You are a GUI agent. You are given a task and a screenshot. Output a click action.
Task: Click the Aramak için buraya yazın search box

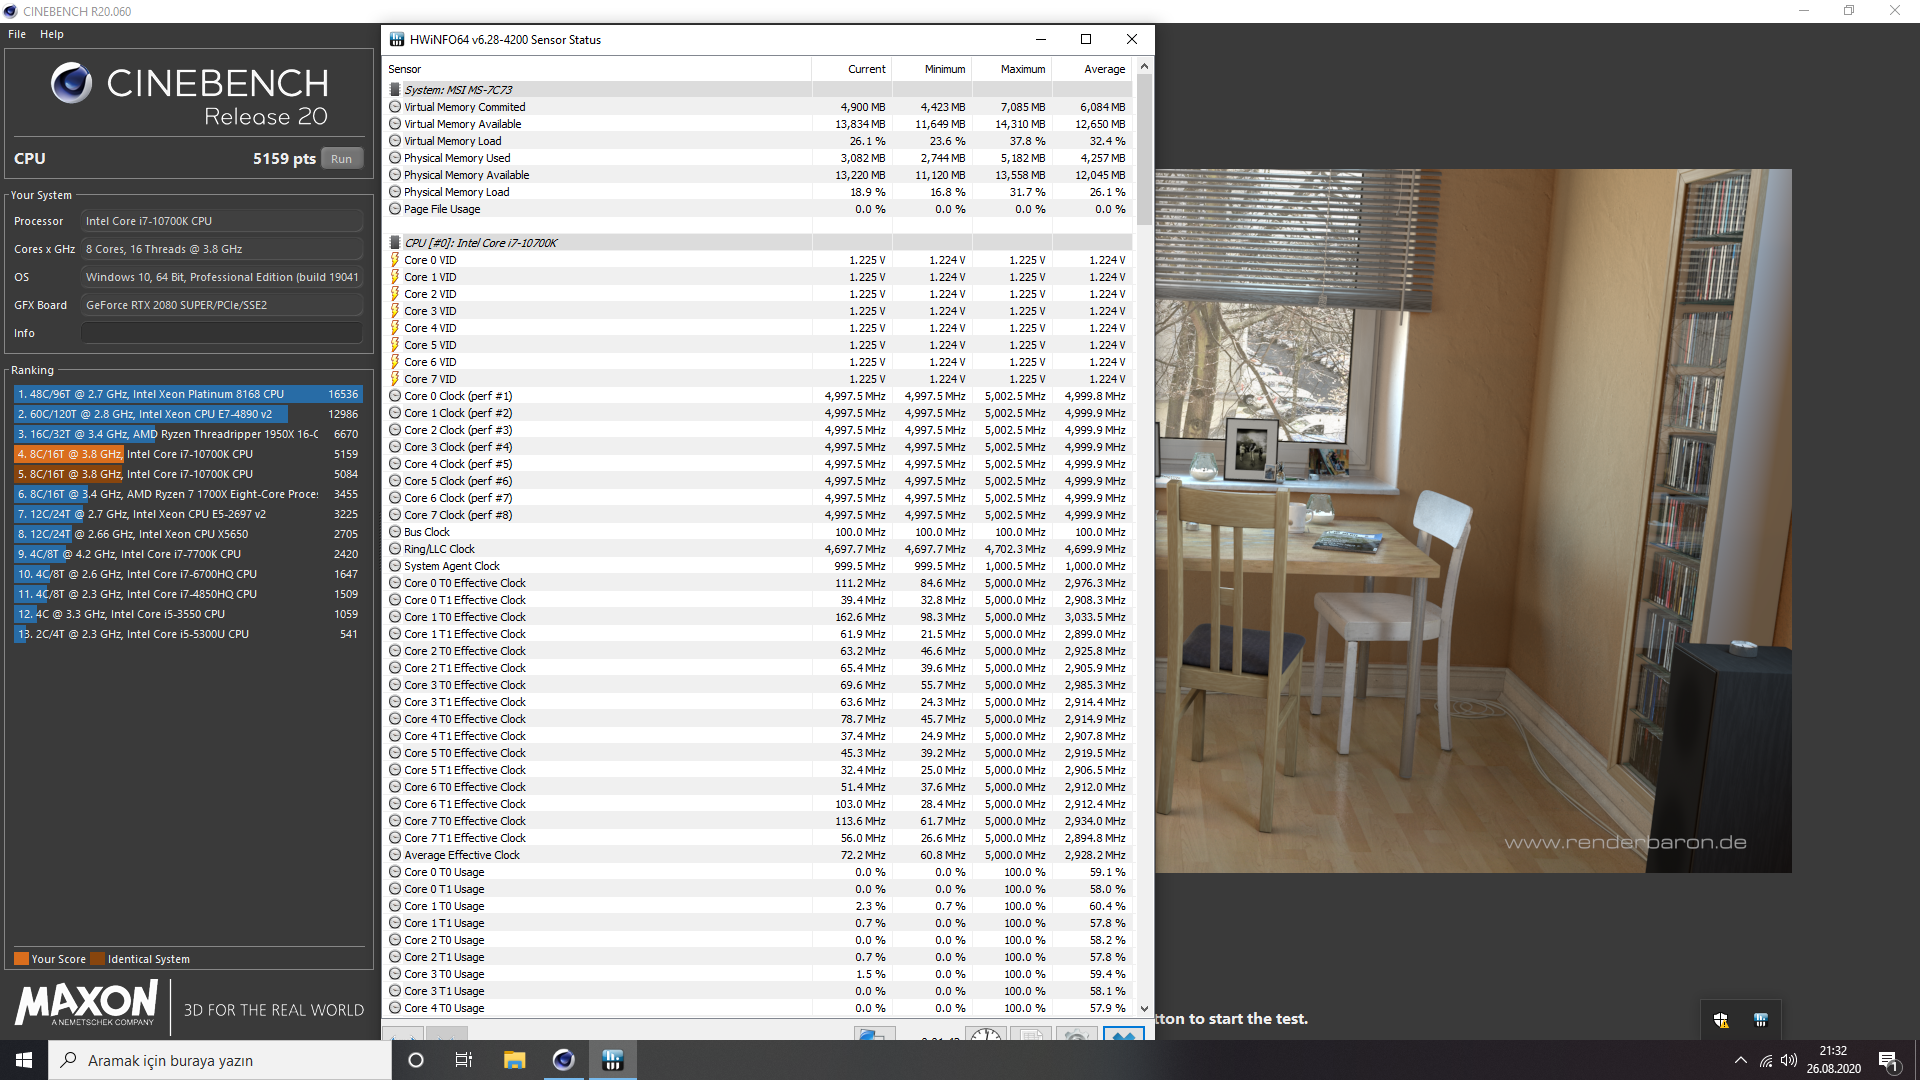(220, 1060)
